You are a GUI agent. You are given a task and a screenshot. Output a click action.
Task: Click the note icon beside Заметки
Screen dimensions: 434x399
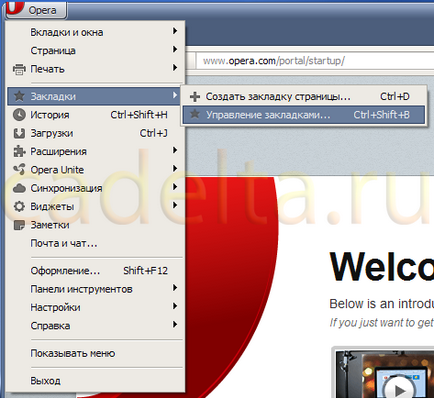(x=19, y=225)
